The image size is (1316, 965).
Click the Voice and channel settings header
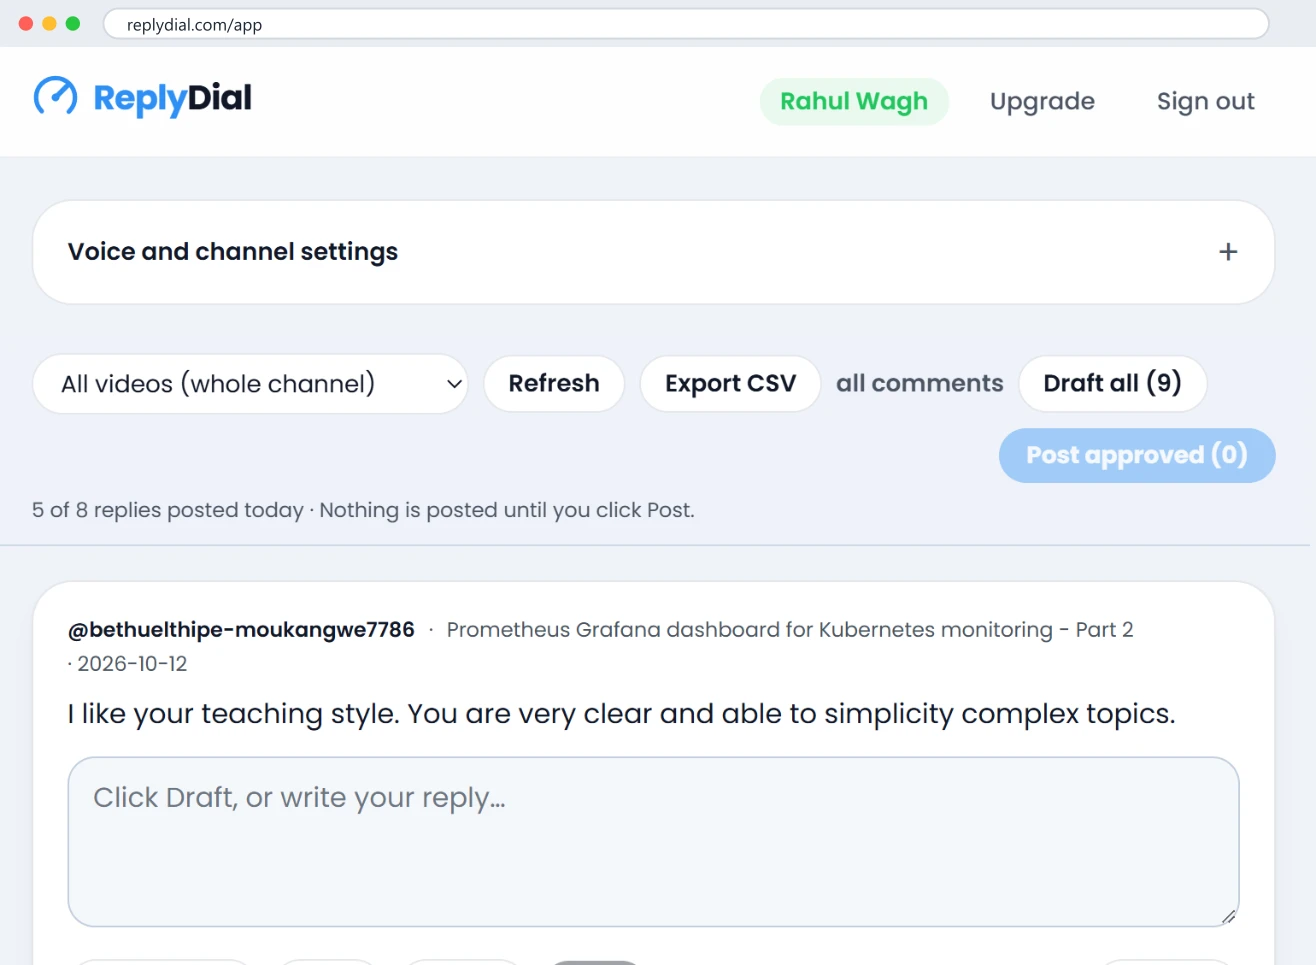coord(653,252)
